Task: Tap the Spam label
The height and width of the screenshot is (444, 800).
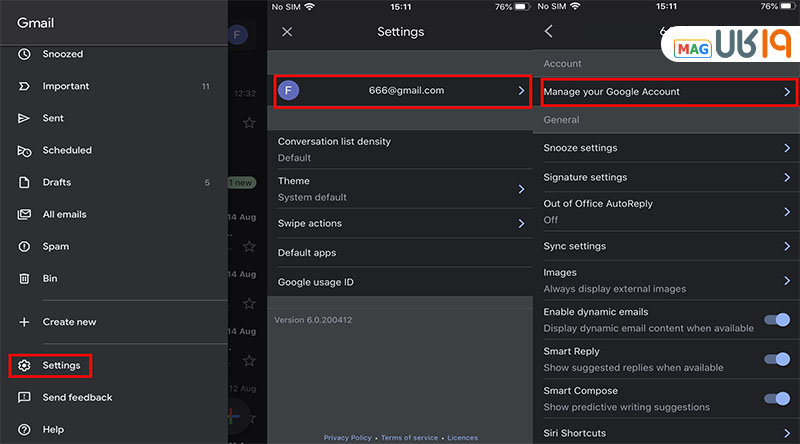Action: click(56, 246)
